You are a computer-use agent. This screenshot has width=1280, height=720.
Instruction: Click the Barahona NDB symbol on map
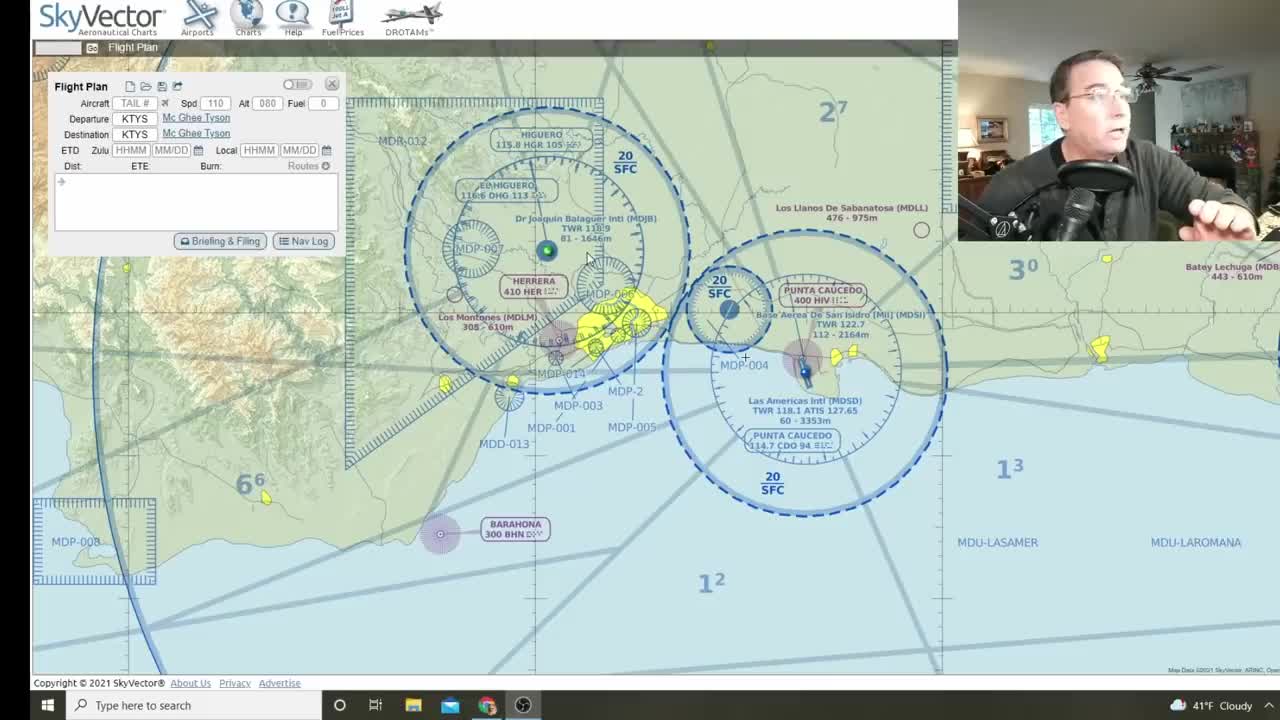(x=440, y=534)
